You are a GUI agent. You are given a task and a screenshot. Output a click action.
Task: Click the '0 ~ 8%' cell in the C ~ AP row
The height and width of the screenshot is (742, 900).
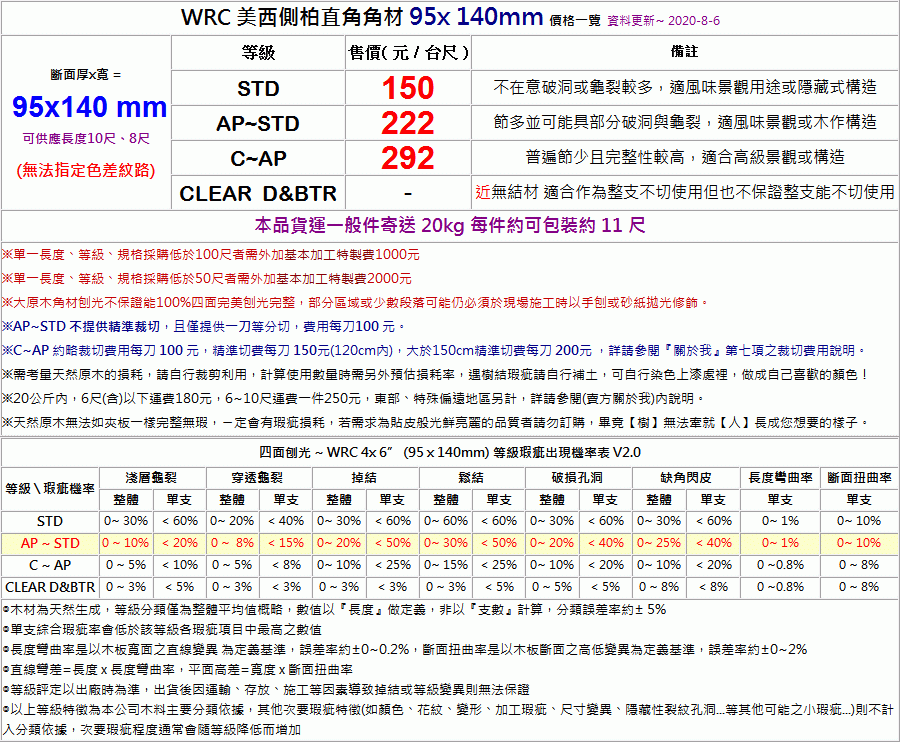point(859,565)
